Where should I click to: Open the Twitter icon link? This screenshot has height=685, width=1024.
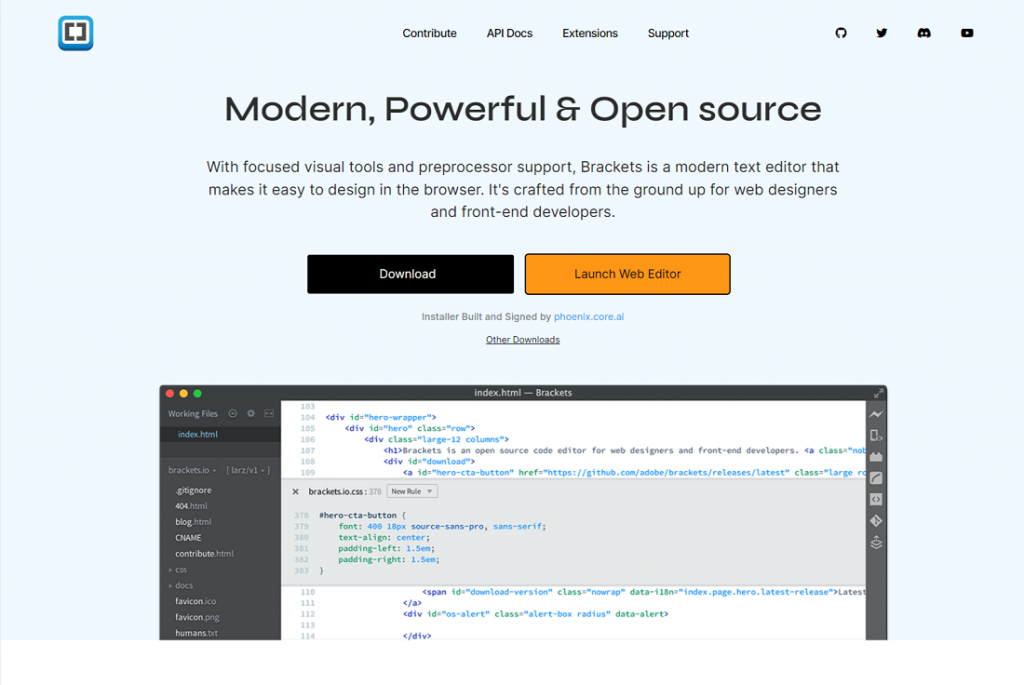pyautogui.click(x=882, y=33)
